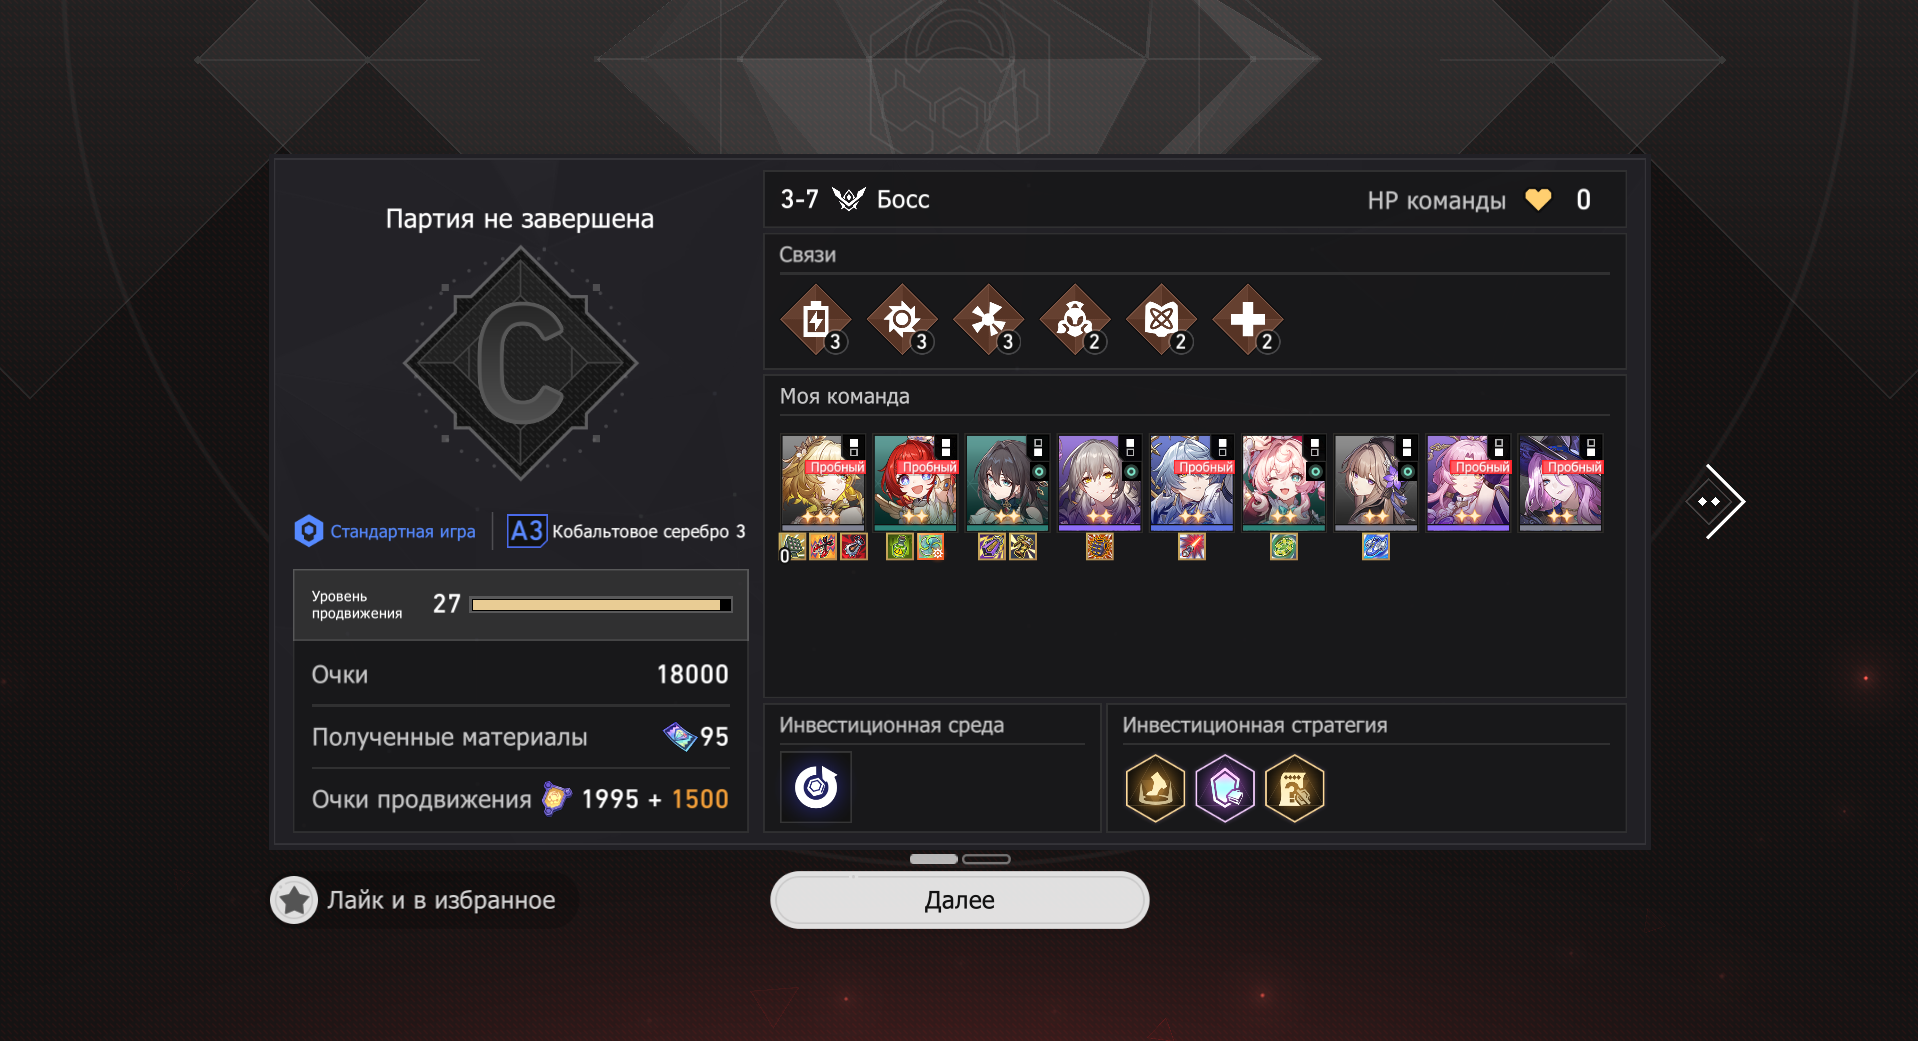Click the Стандартная игра label

click(403, 531)
